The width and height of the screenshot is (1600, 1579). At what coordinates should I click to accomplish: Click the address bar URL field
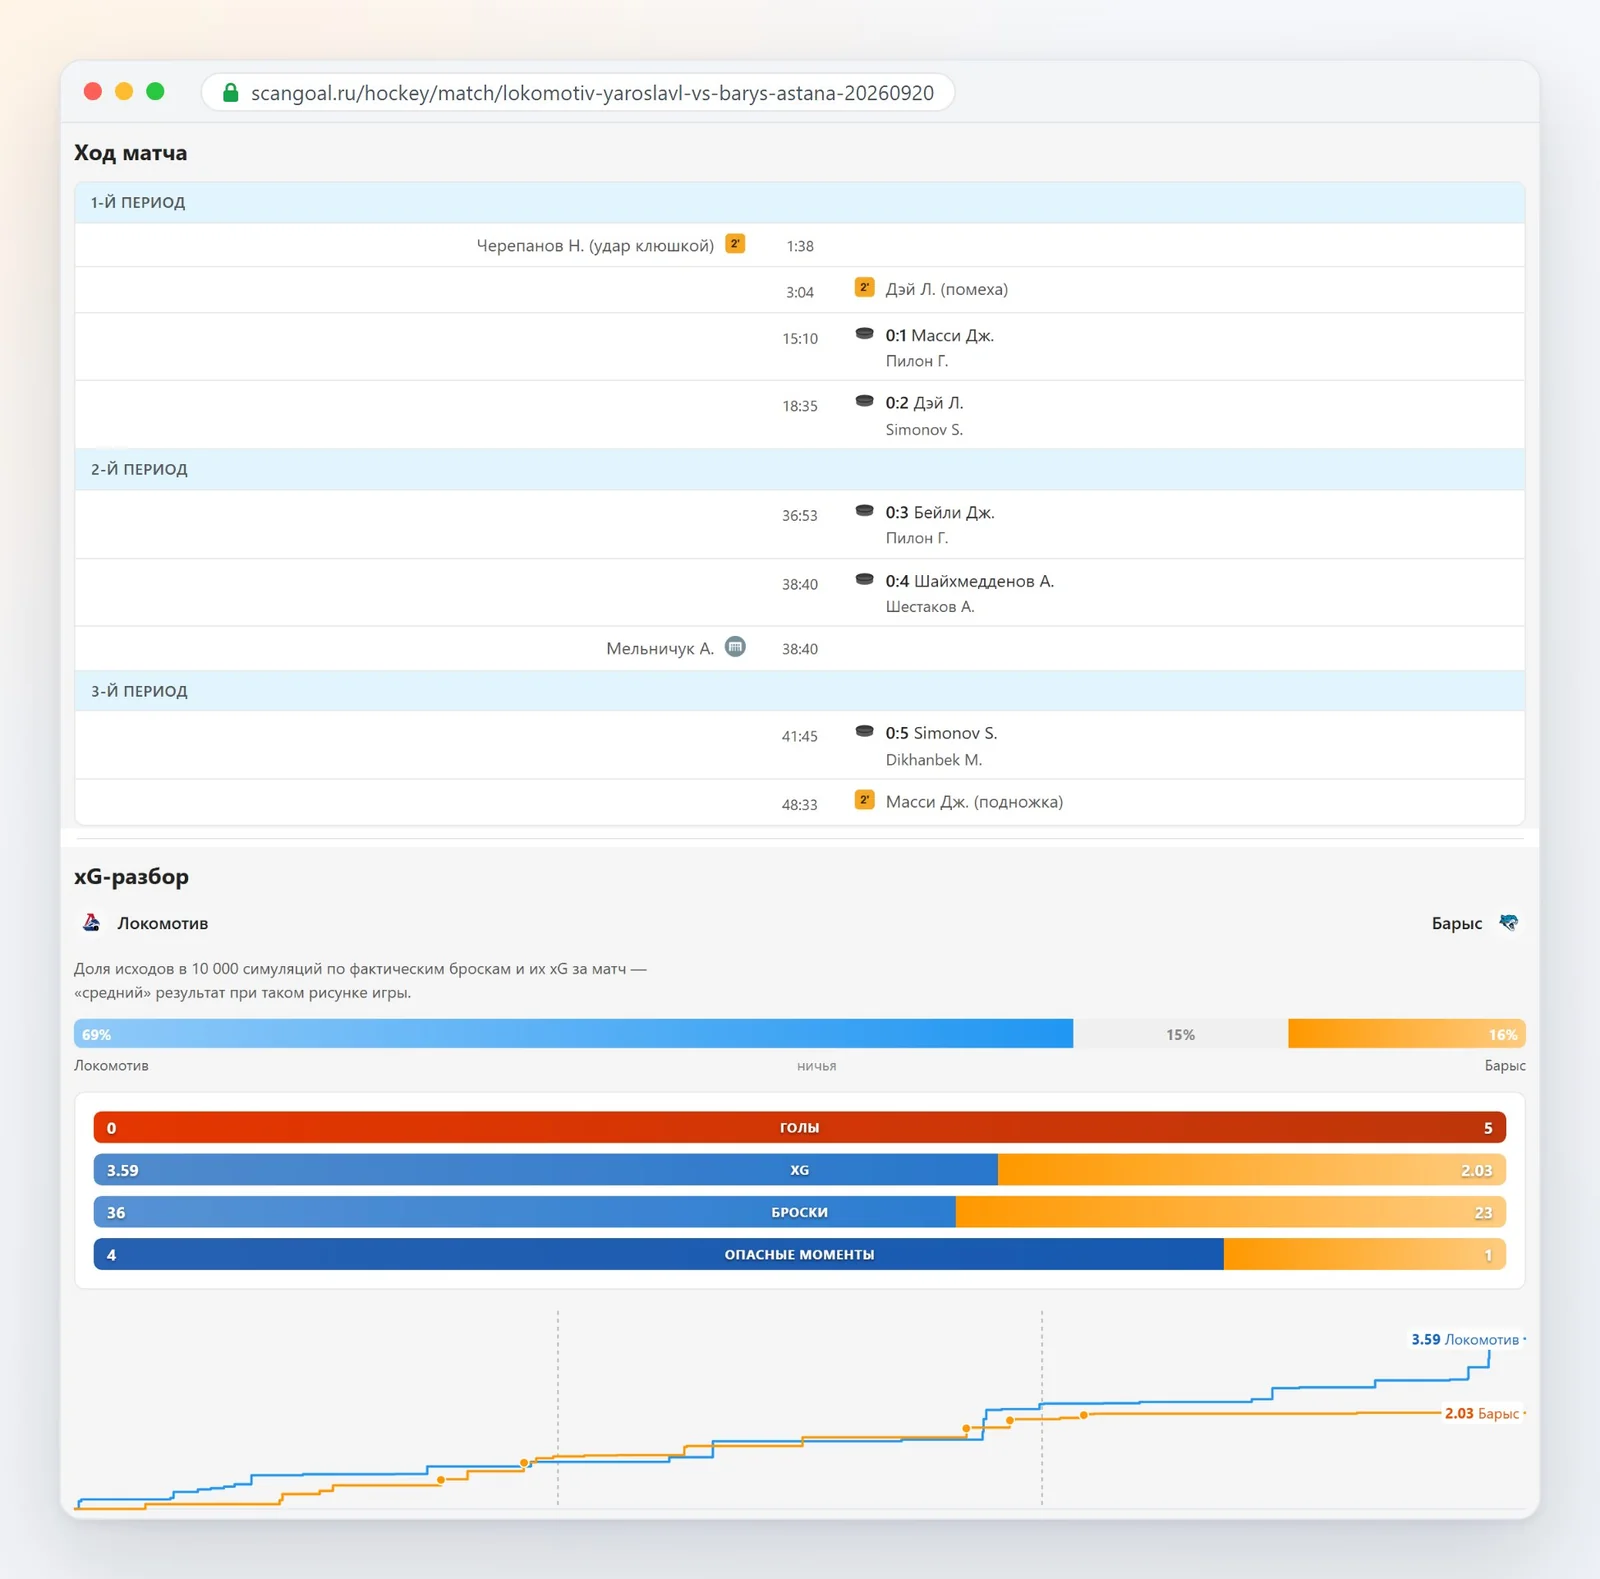578,93
